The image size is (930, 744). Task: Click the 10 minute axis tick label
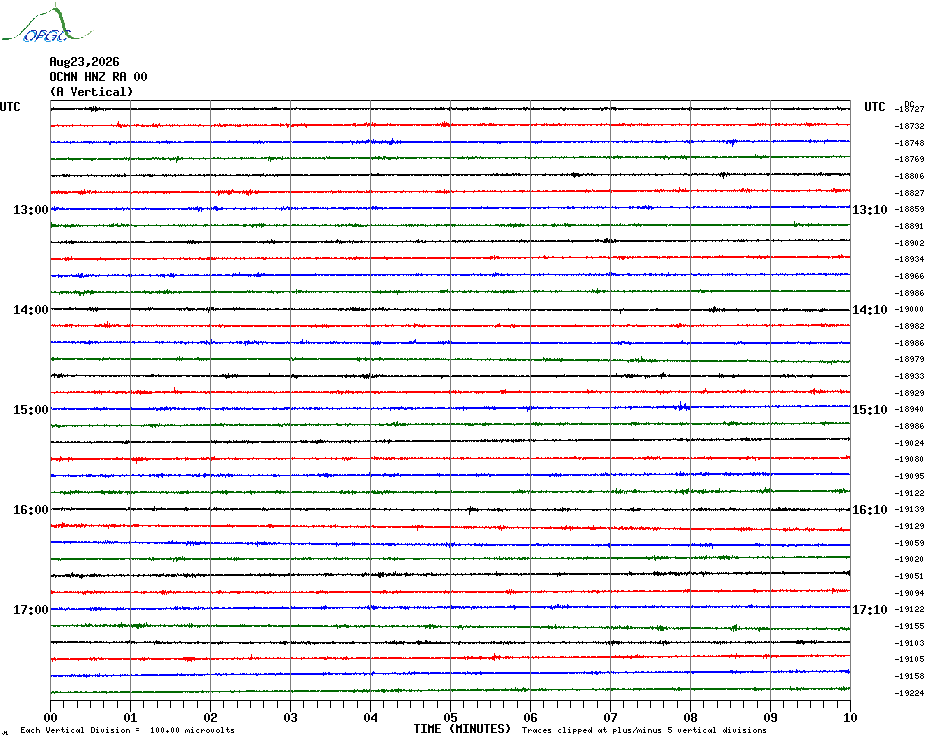pyautogui.click(x=851, y=717)
